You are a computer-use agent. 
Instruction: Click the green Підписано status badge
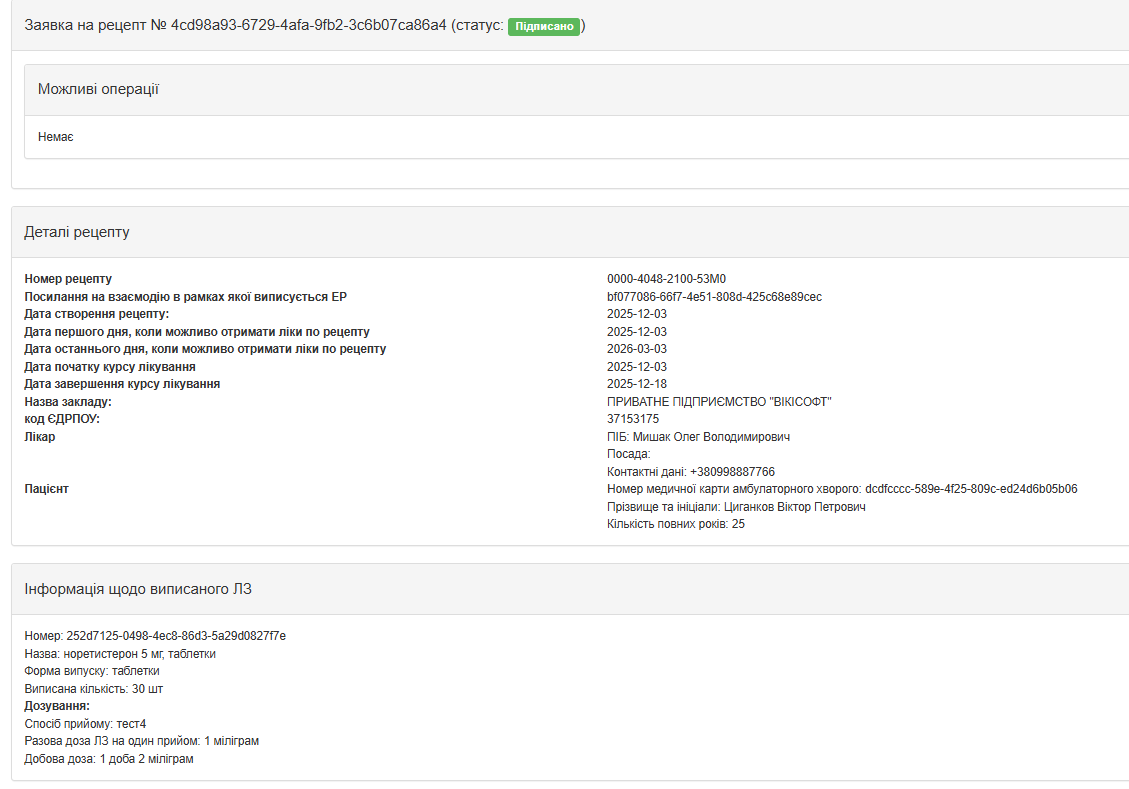544,26
